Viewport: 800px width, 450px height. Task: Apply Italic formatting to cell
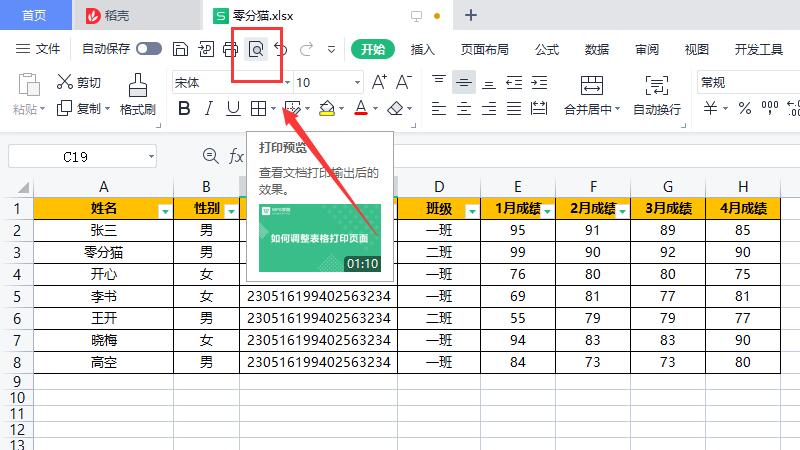click(x=209, y=108)
